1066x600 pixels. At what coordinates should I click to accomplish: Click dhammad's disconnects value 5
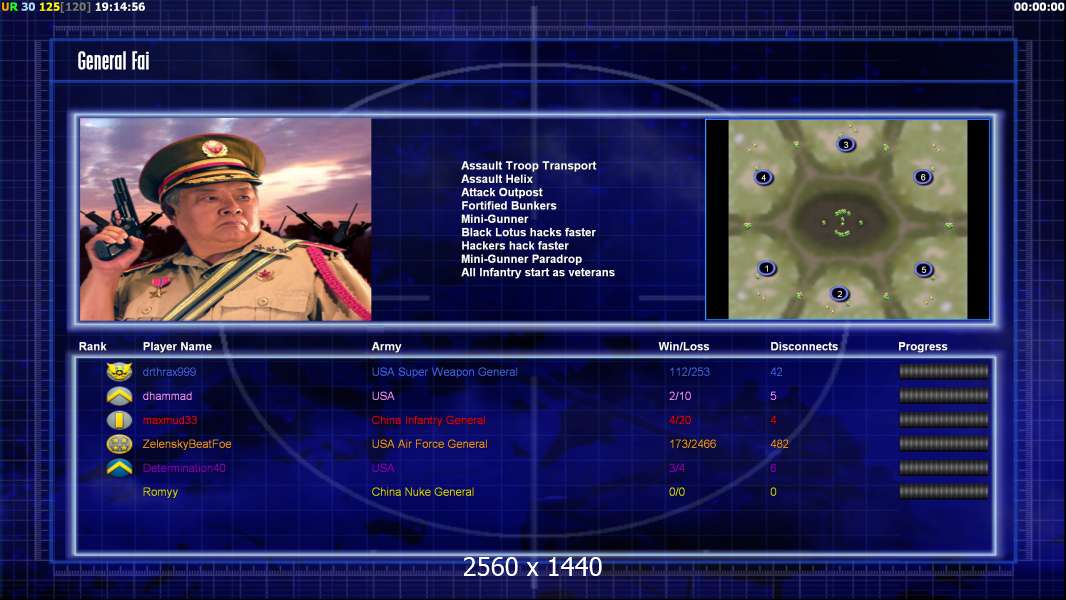(x=773, y=395)
